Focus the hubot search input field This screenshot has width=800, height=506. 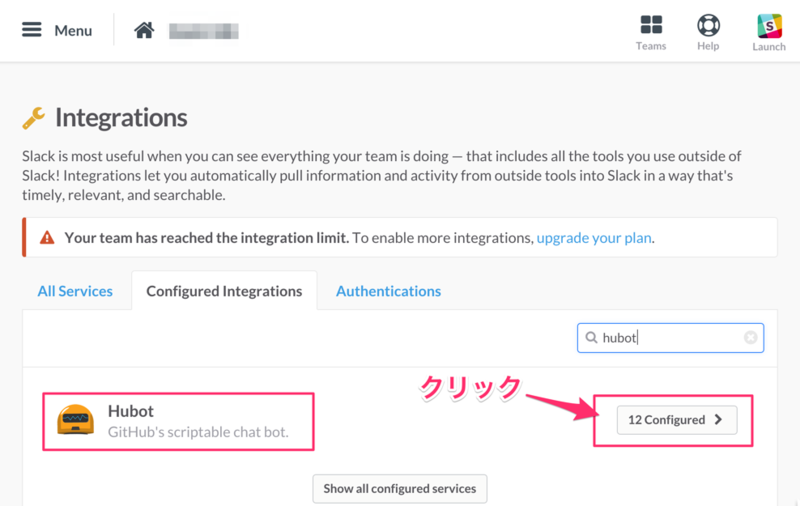coord(670,338)
